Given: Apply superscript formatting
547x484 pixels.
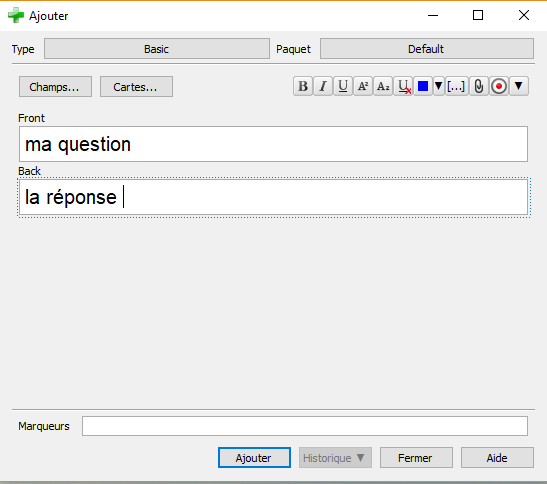Looking at the screenshot, I should coord(363,86).
